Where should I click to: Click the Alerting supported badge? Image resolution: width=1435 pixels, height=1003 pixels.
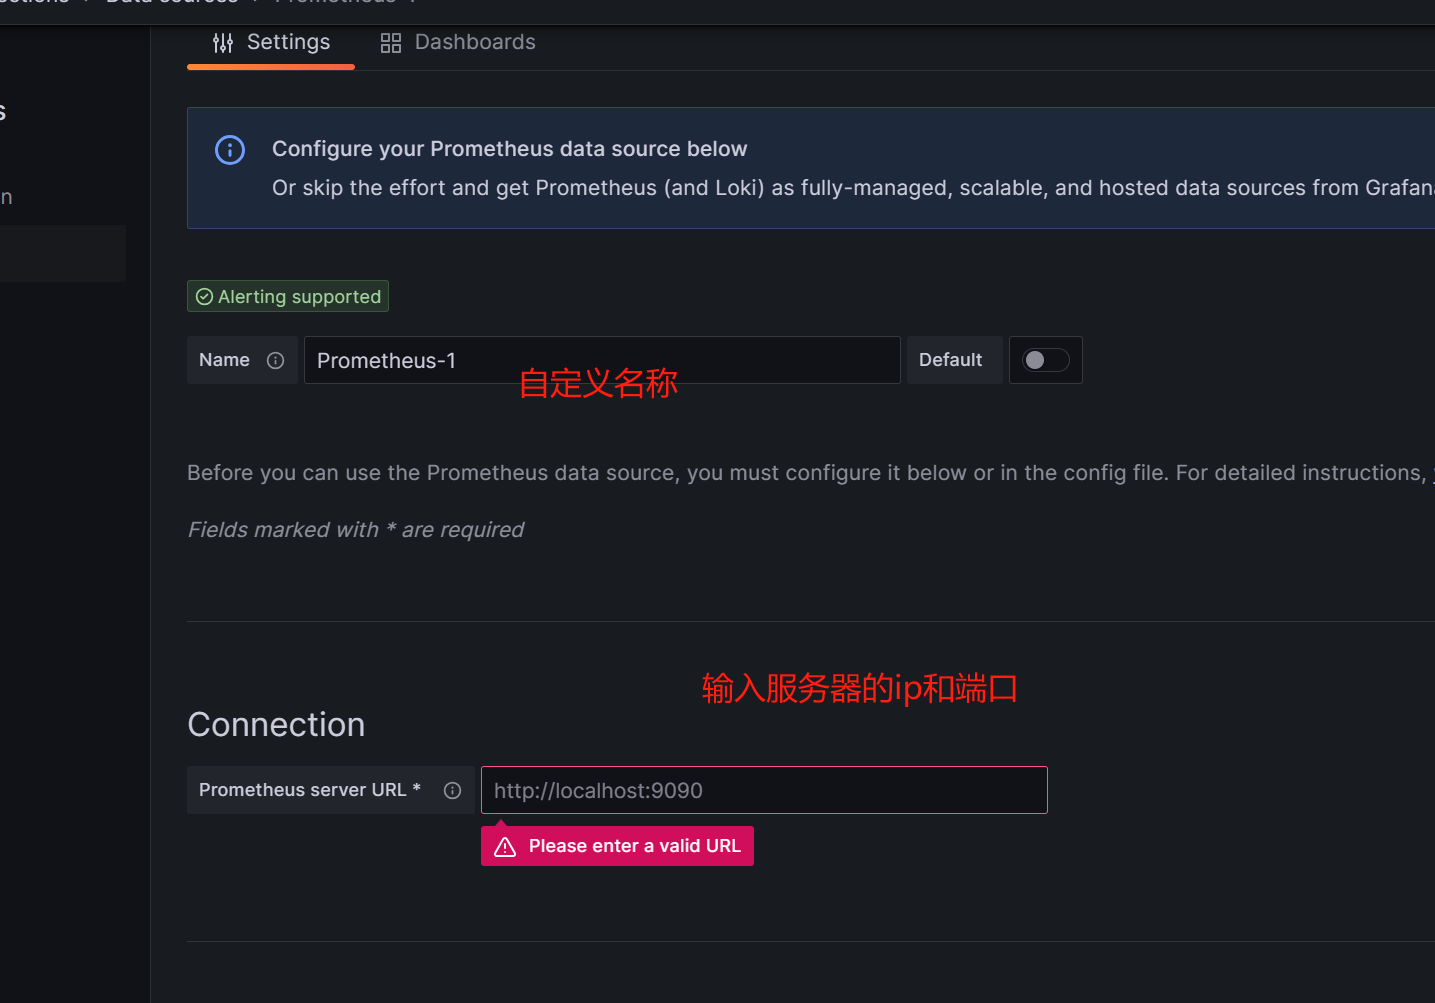[288, 297]
